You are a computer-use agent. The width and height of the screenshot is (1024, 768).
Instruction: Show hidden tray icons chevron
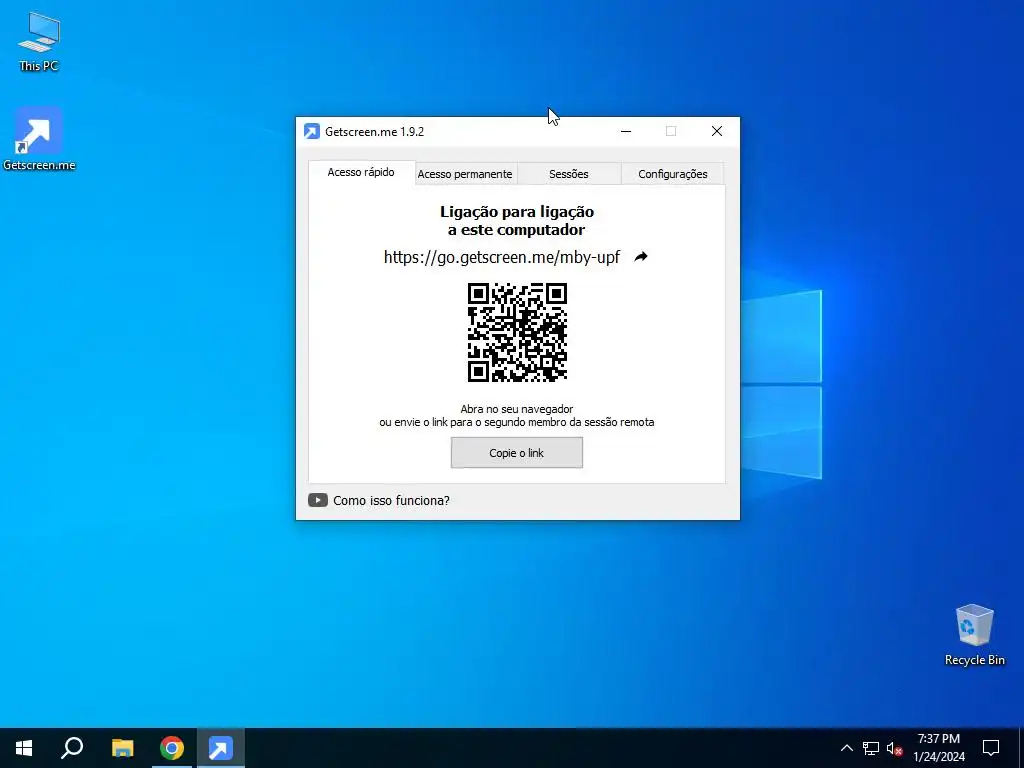pos(846,748)
